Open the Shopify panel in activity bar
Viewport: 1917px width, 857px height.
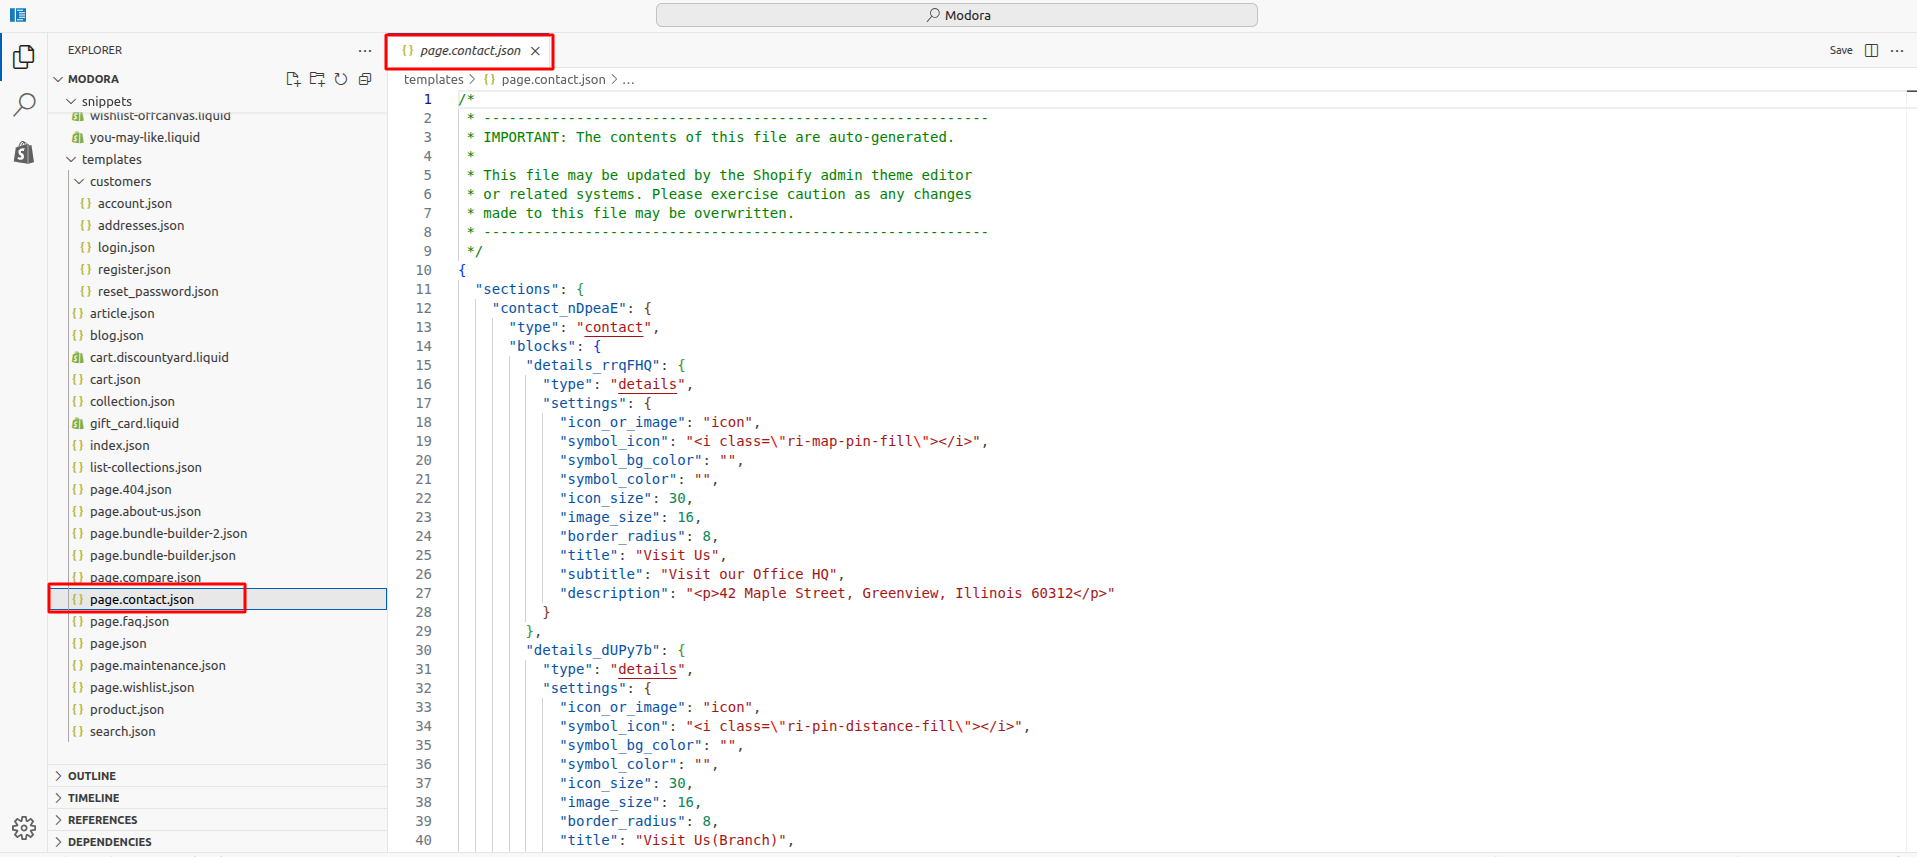coord(24,152)
